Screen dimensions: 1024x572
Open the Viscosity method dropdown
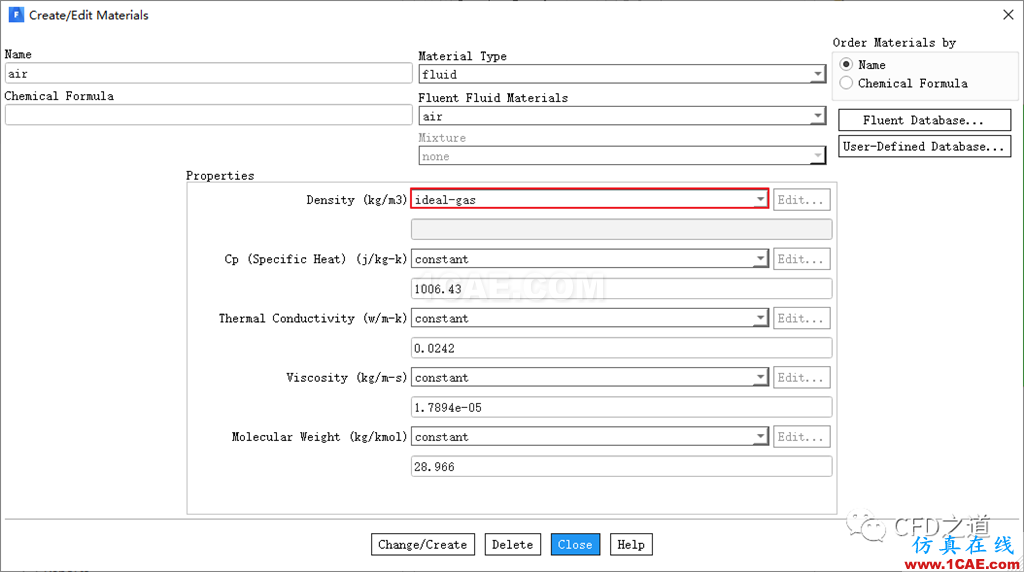(589, 377)
